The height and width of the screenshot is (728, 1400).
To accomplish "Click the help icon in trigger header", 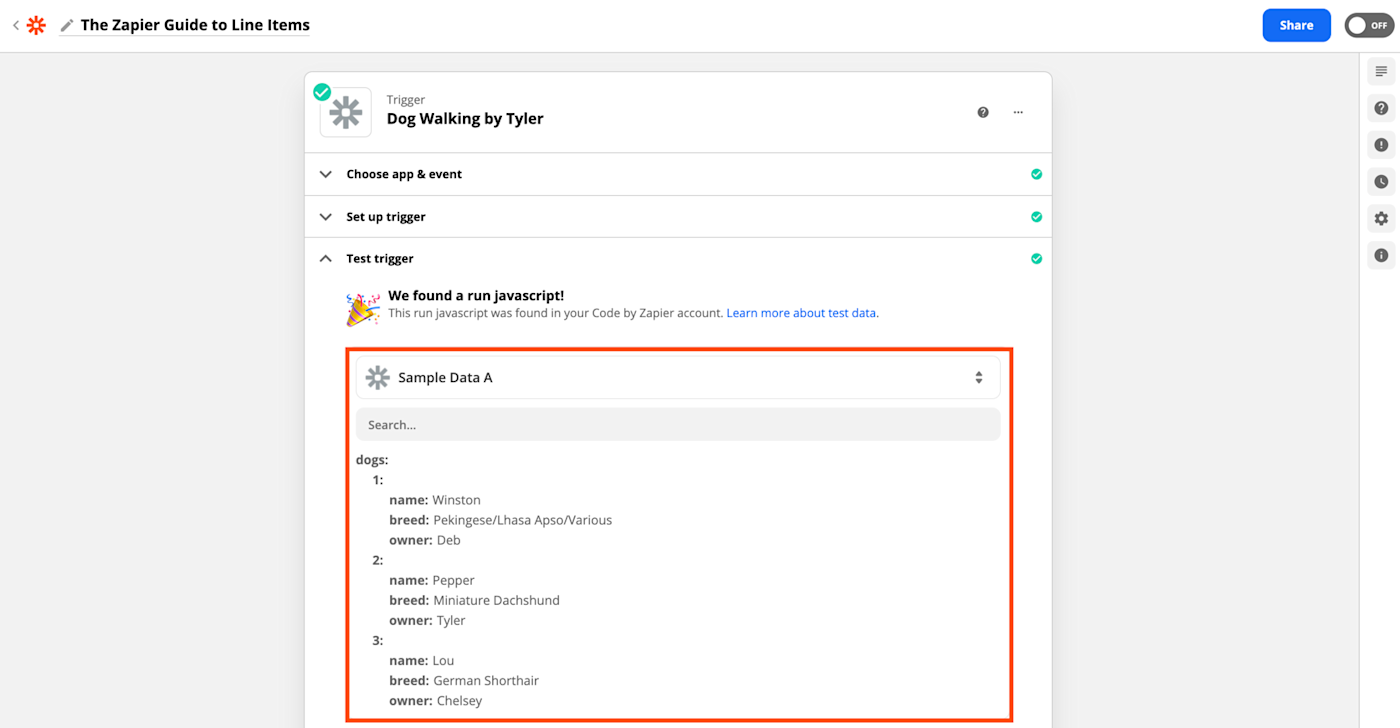I will (983, 112).
